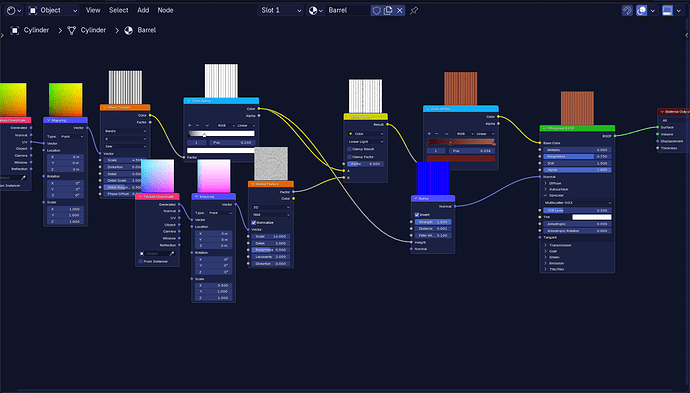This screenshot has height=393, width=690.
Task: Collapse the Principled BSDF node header arrow
Action: click(543, 128)
